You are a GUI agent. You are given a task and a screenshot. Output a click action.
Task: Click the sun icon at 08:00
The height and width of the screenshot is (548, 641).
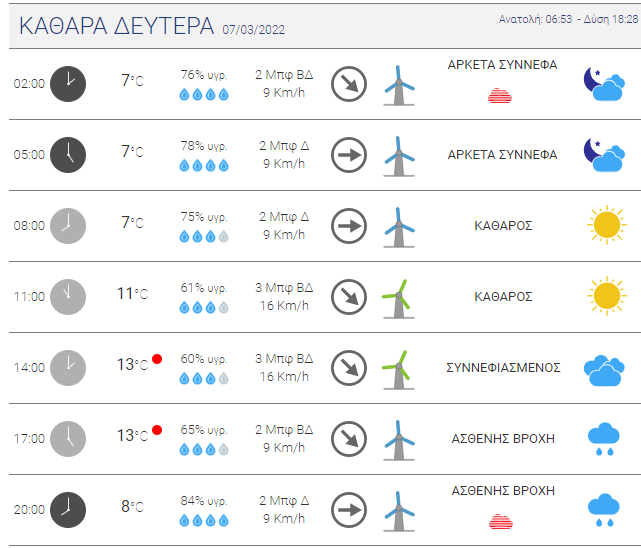point(605,225)
